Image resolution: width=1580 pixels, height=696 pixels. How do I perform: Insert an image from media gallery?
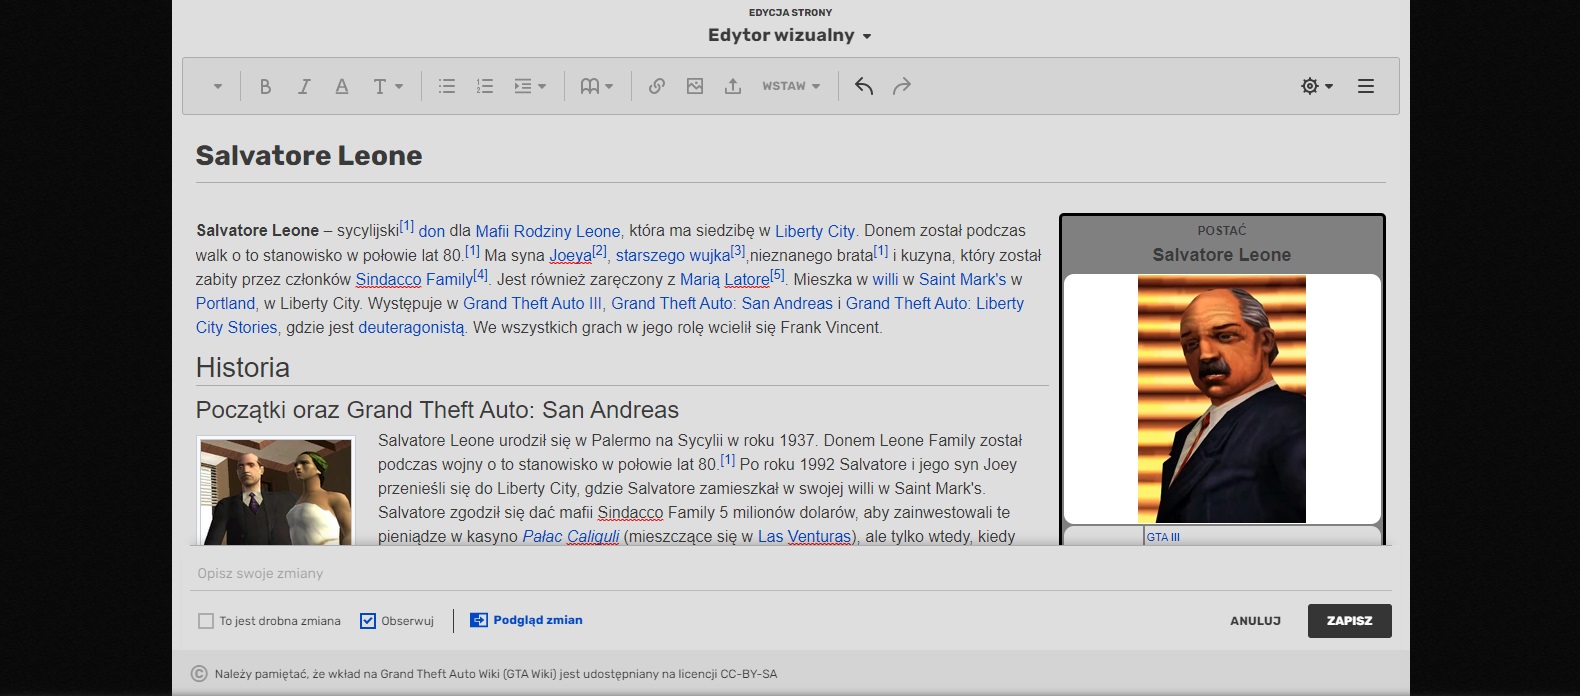695,86
